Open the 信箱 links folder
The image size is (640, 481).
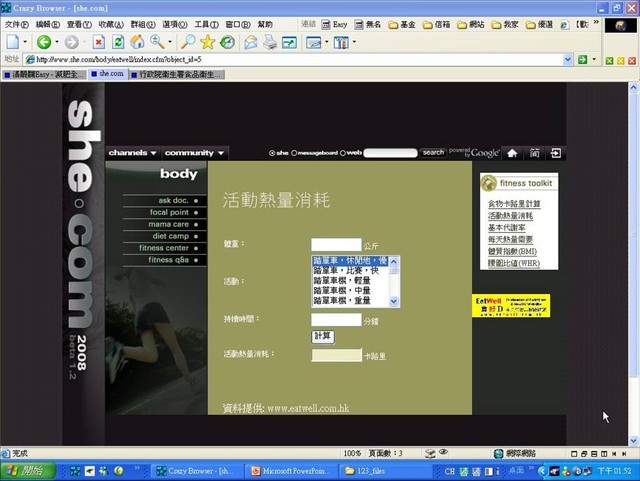coord(436,25)
